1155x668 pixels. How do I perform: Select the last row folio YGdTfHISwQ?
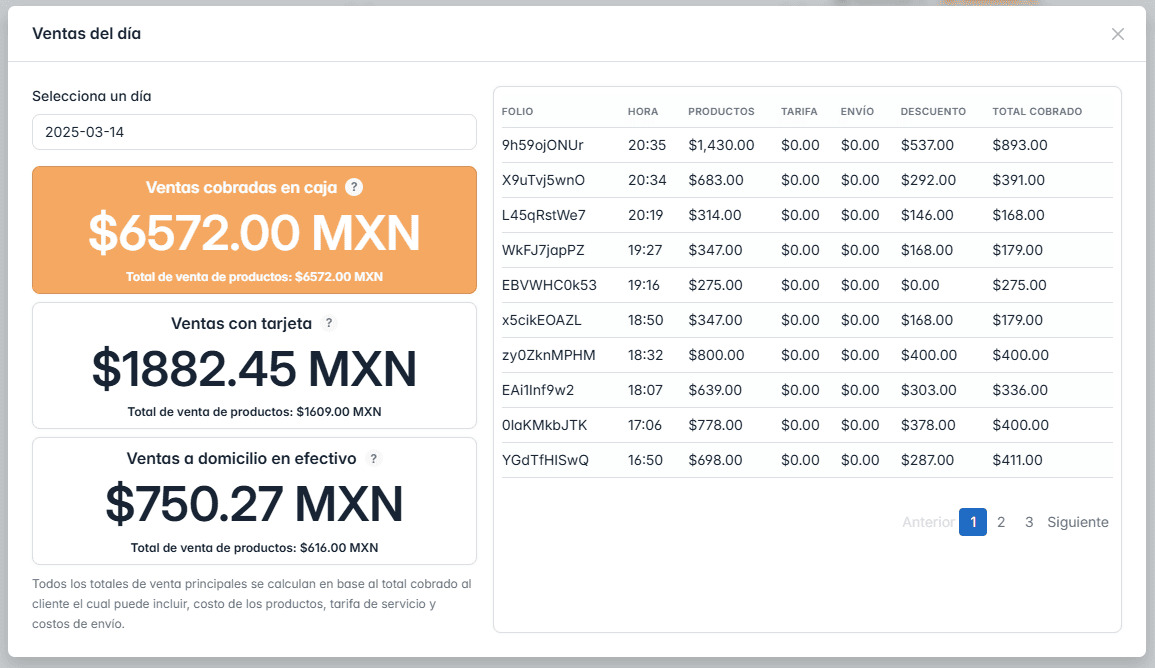click(x=545, y=460)
